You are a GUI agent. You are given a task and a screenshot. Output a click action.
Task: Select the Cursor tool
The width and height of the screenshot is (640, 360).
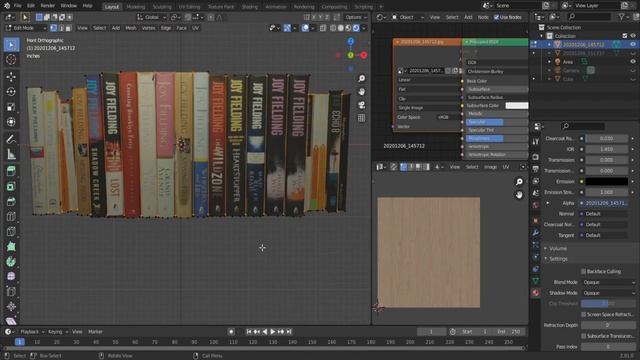(x=11, y=60)
